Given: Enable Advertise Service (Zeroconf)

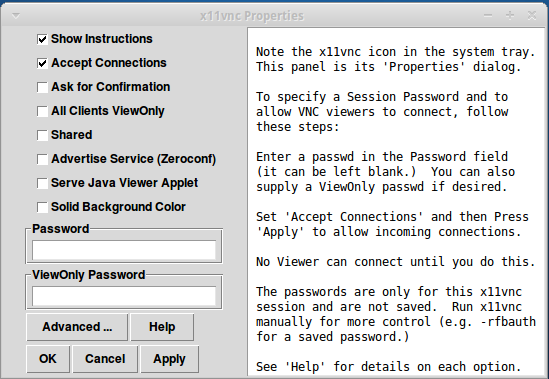Looking at the screenshot, I should pyautogui.click(x=42, y=159).
